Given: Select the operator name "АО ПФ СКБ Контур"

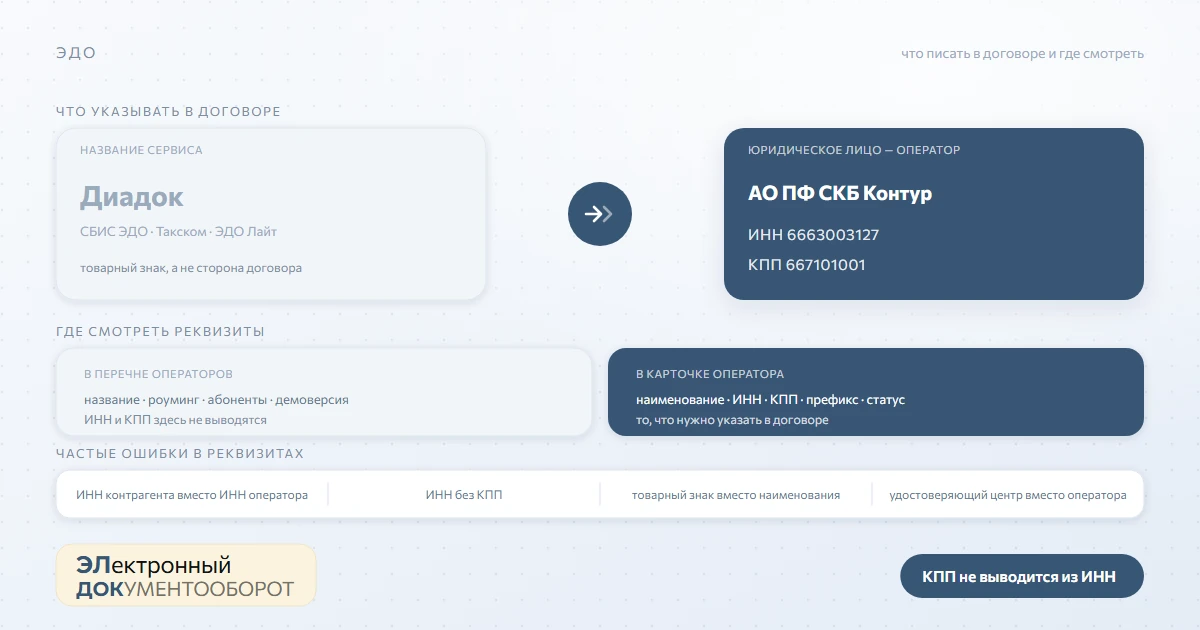Looking at the screenshot, I should [840, 193].
